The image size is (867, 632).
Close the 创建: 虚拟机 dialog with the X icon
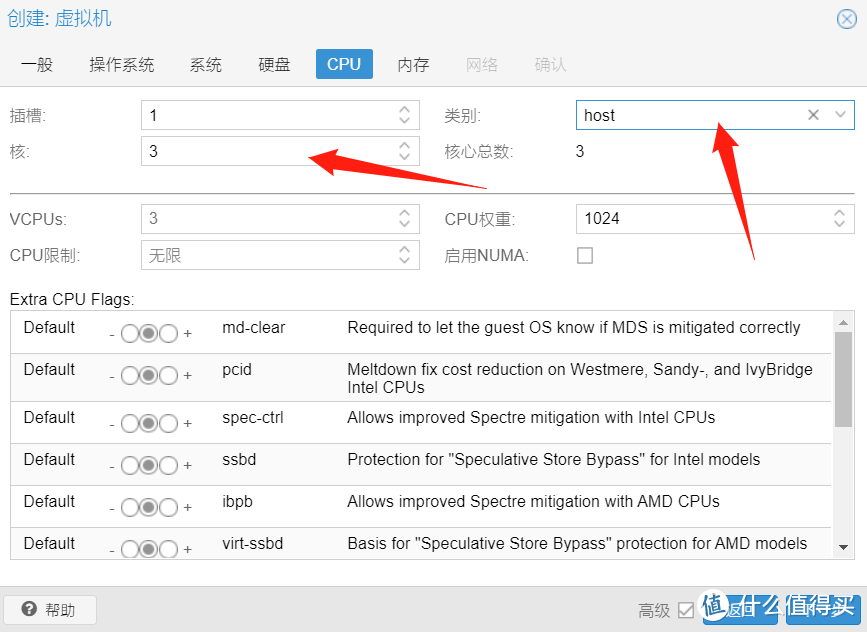849,18
